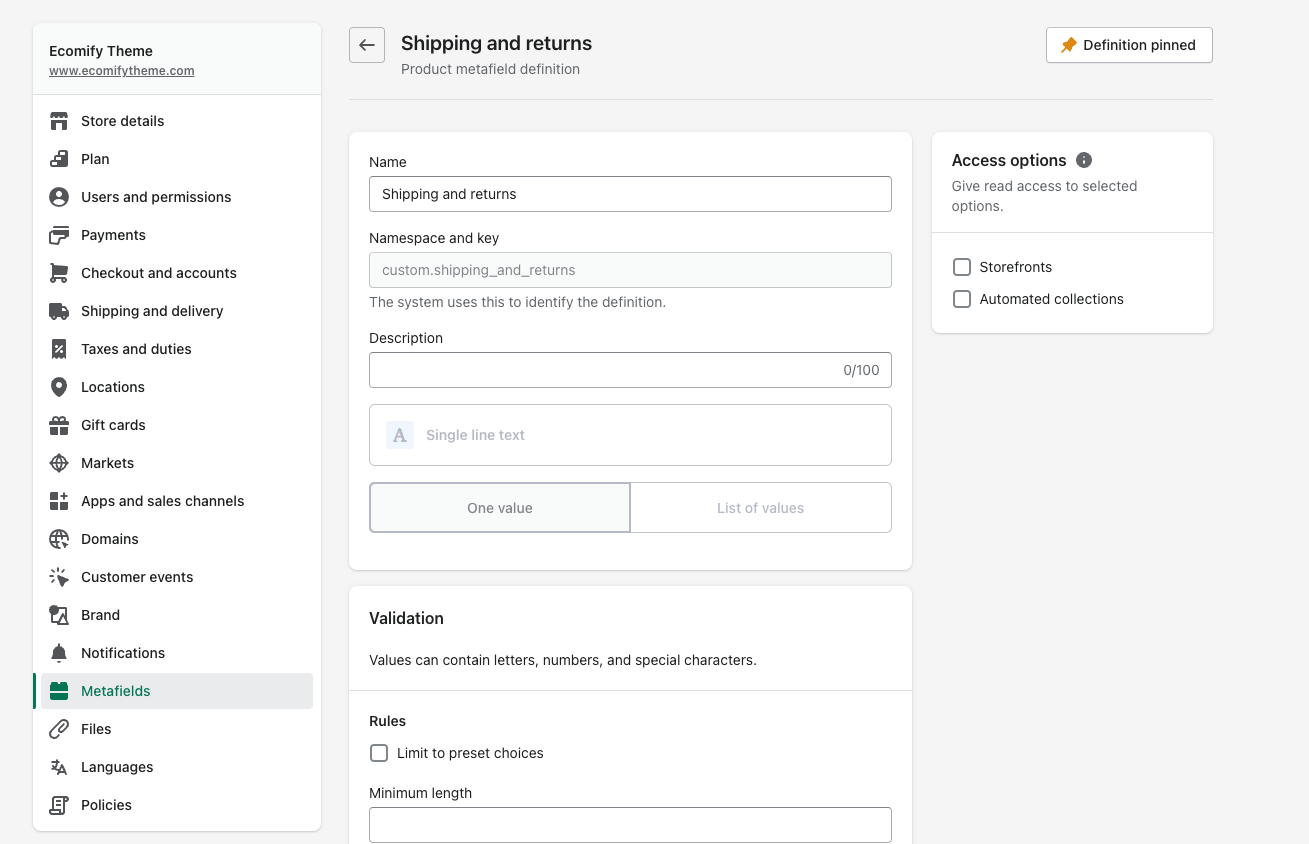Go back using the arrow button
The image size is (1309, 844).
point(367,45)
